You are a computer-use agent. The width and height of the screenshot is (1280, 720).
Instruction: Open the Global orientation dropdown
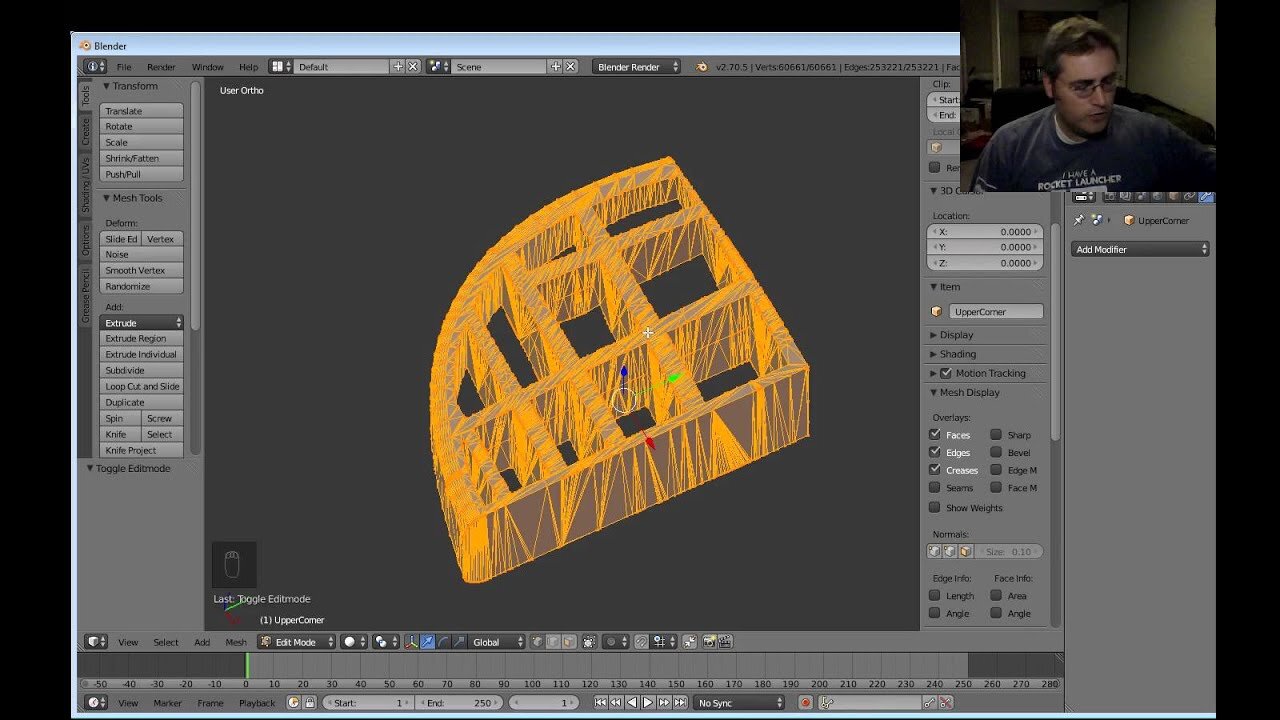[x=497, y=642]
